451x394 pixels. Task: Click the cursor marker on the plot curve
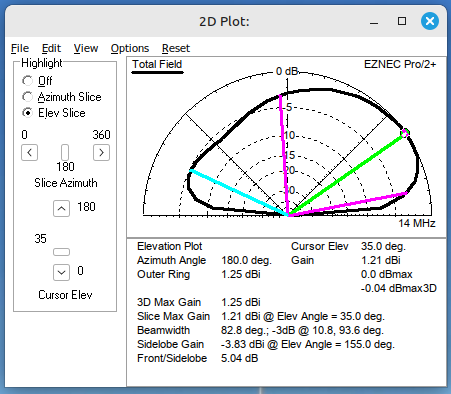[x=405, y=133]
